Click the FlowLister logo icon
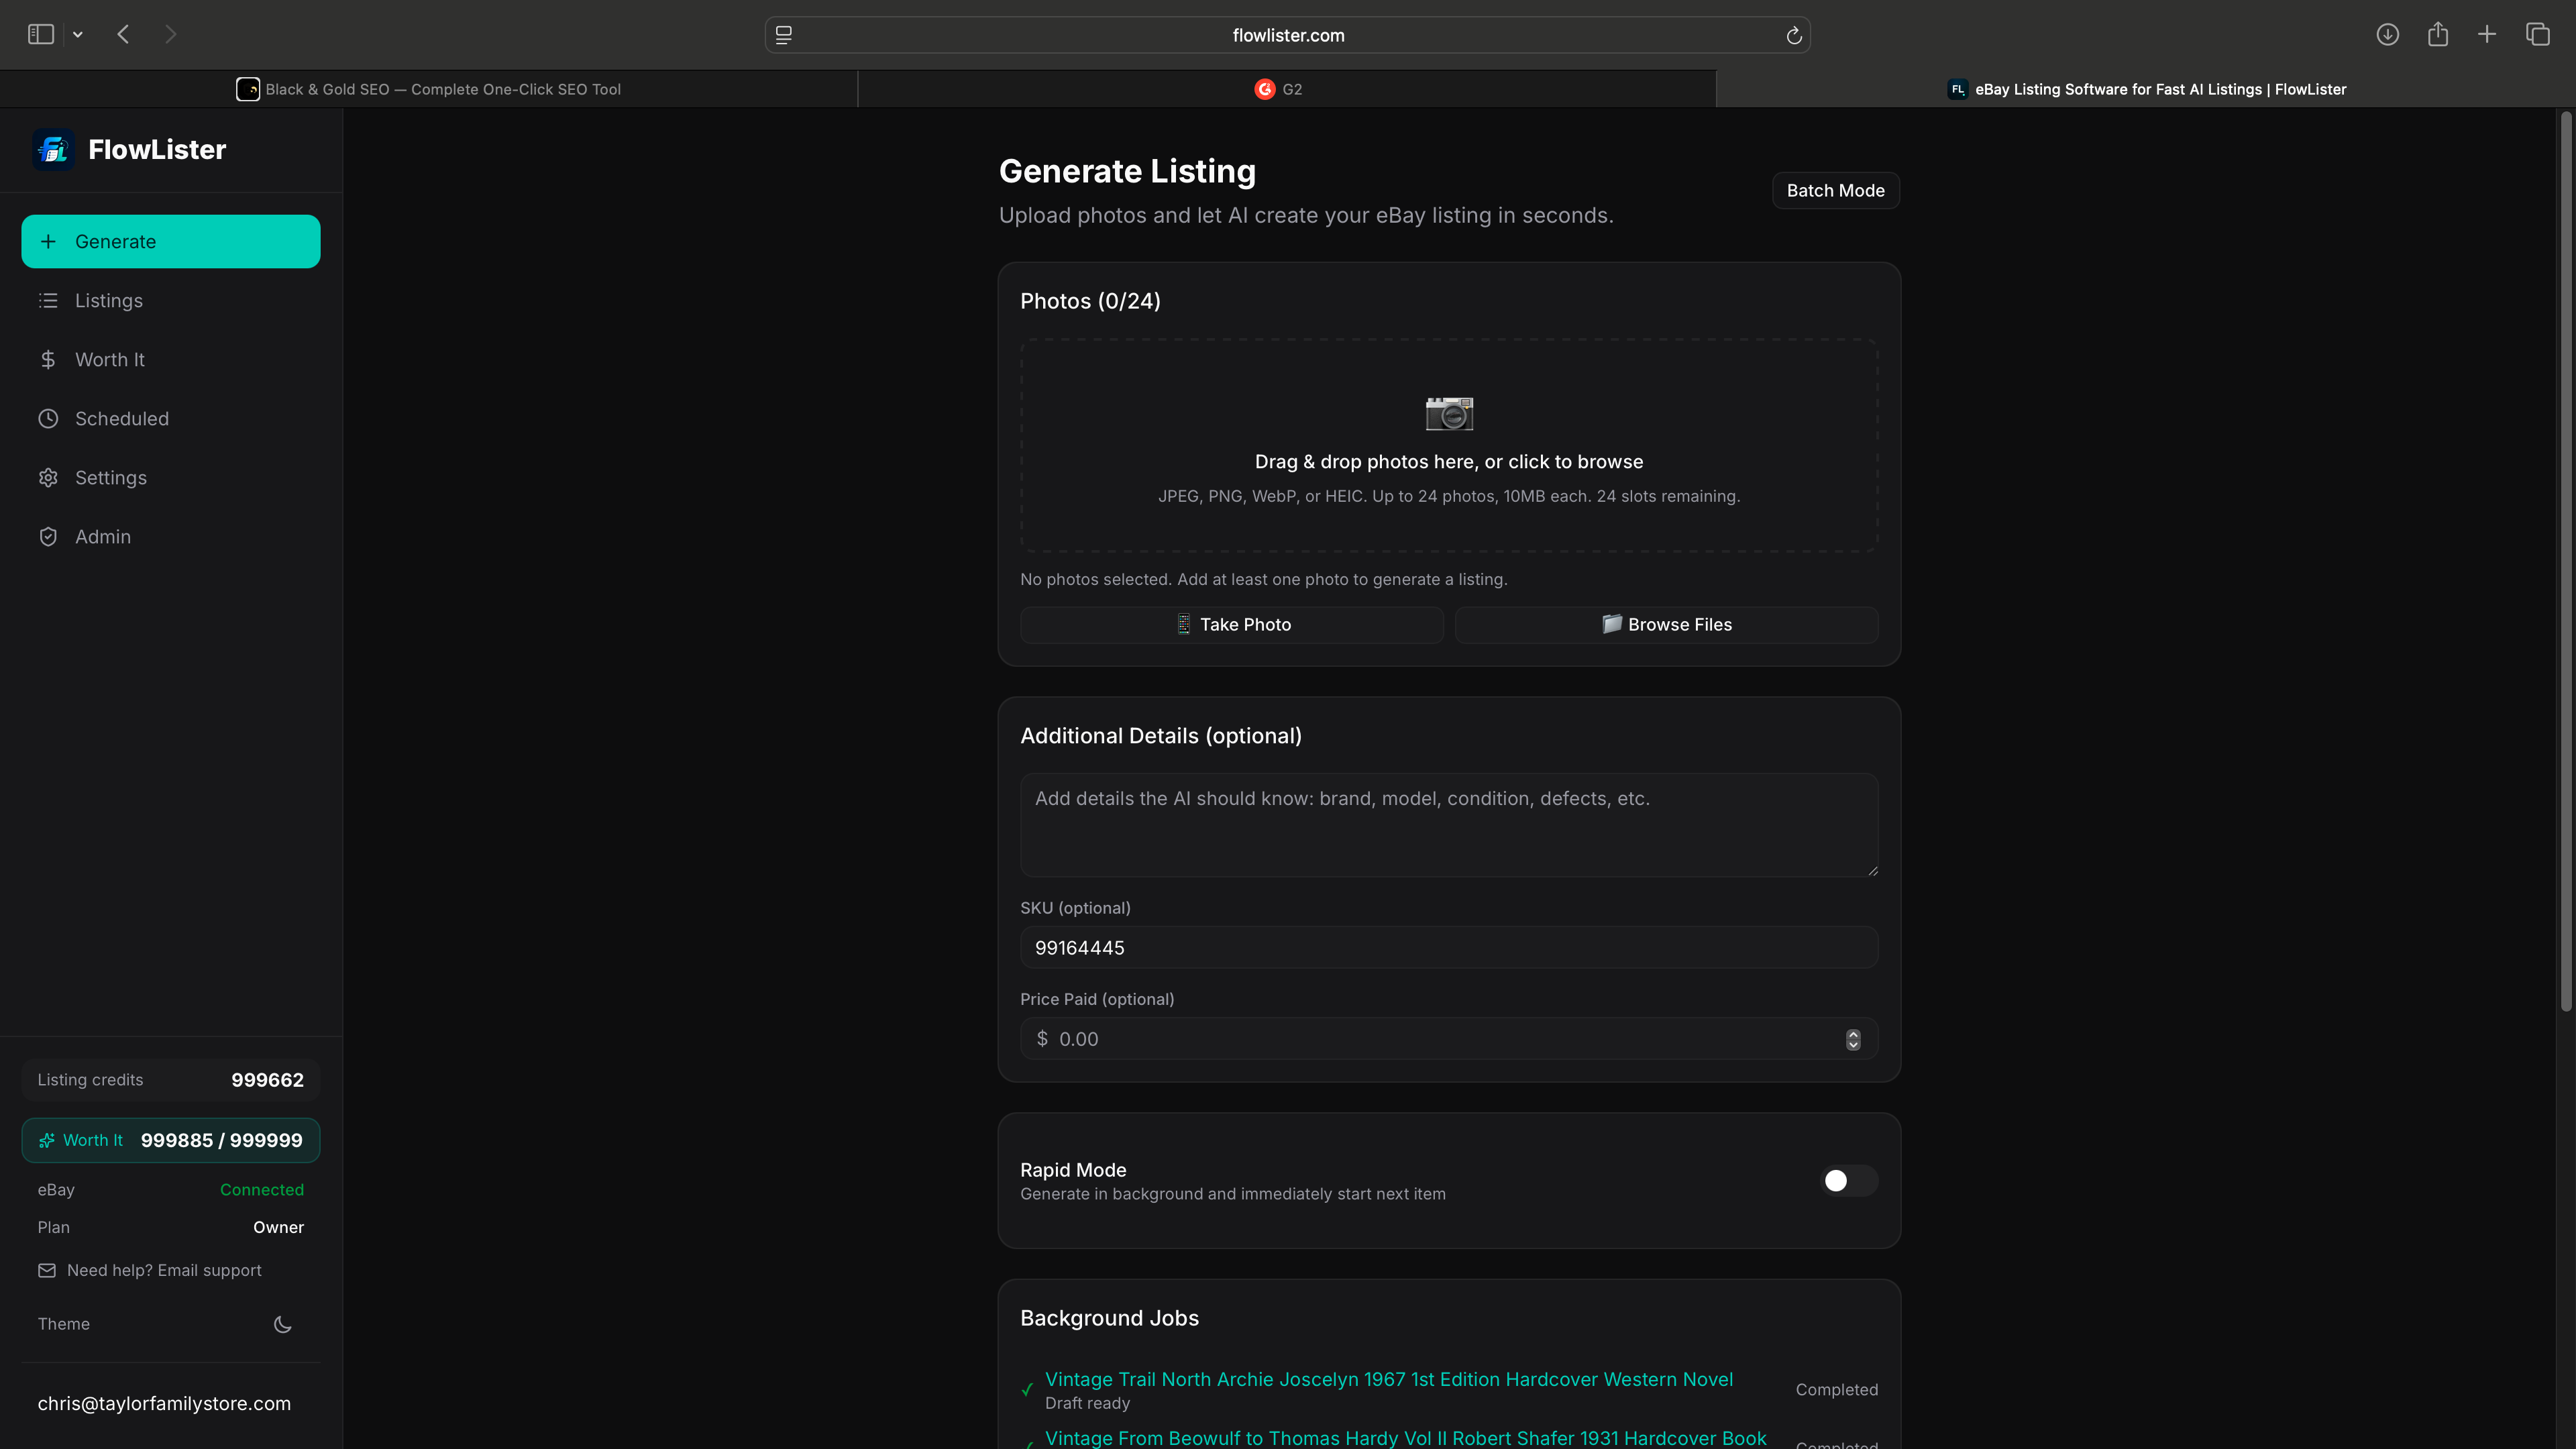This screenshot has height=1449, width=2576. click(x=53, y=150)
